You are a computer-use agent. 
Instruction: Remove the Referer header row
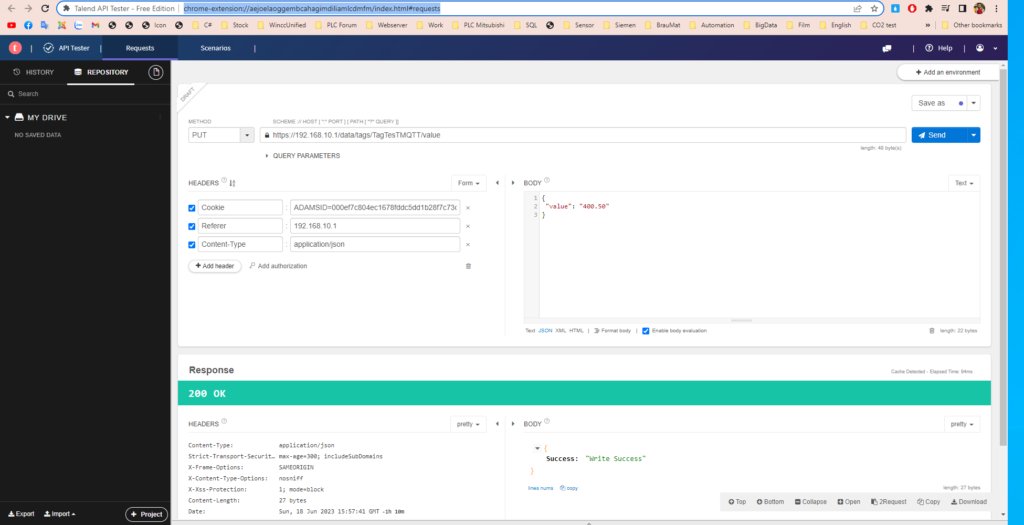(x=468, y=226)
